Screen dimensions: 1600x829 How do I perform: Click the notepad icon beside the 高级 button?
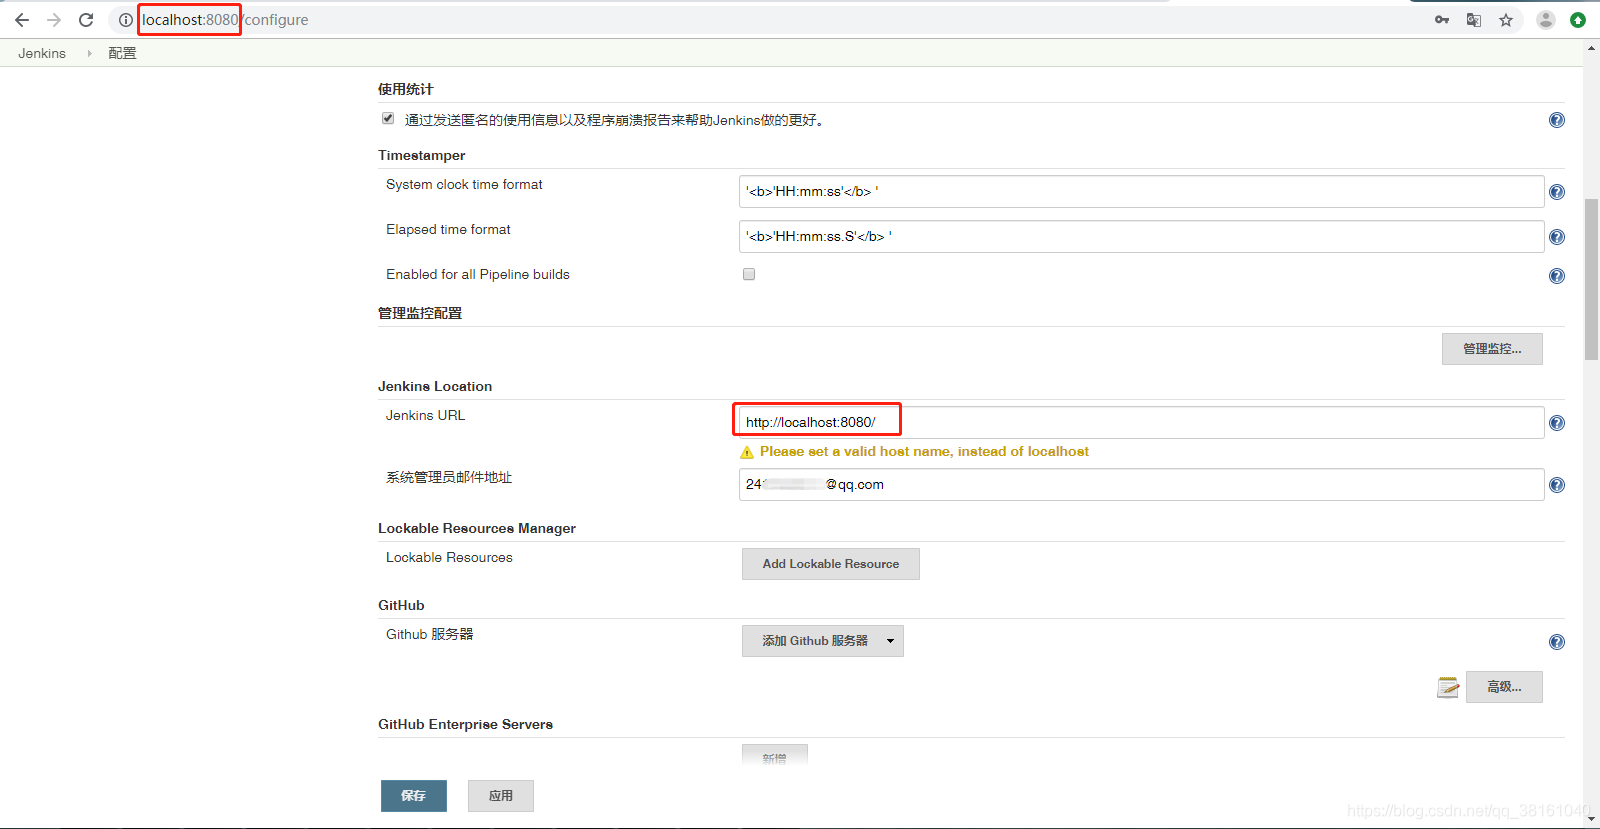coord(1448,687)
